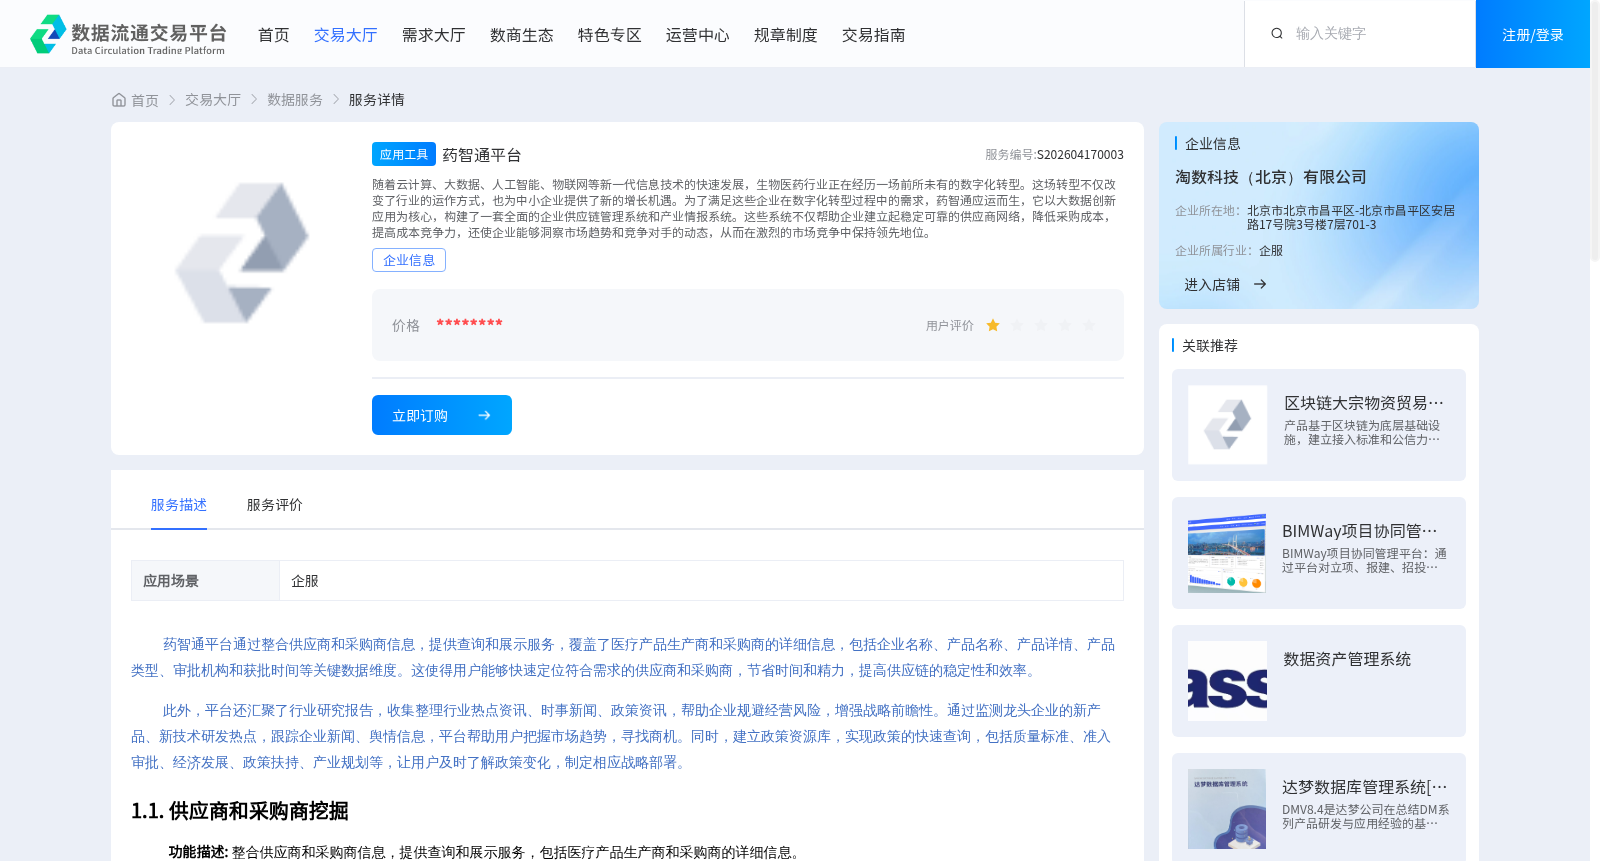This screenshot has width=1600, height=861.
Task: Go to 交易大厅 via breadcrumb
Action: point(213,100)
